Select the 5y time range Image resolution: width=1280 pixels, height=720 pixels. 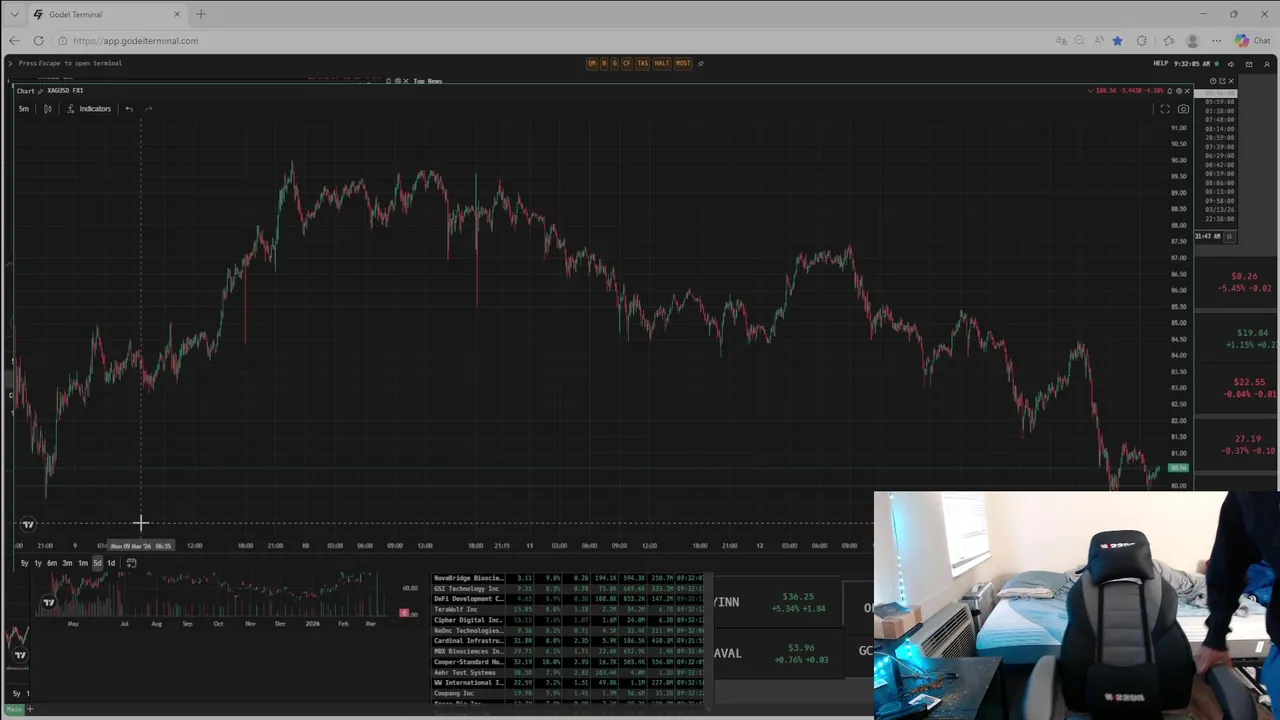(24, 563)
